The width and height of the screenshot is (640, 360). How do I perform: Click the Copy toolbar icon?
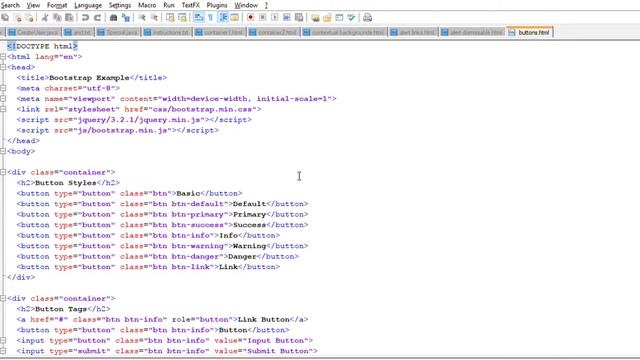pyautogui.click(x=57, y=18)
